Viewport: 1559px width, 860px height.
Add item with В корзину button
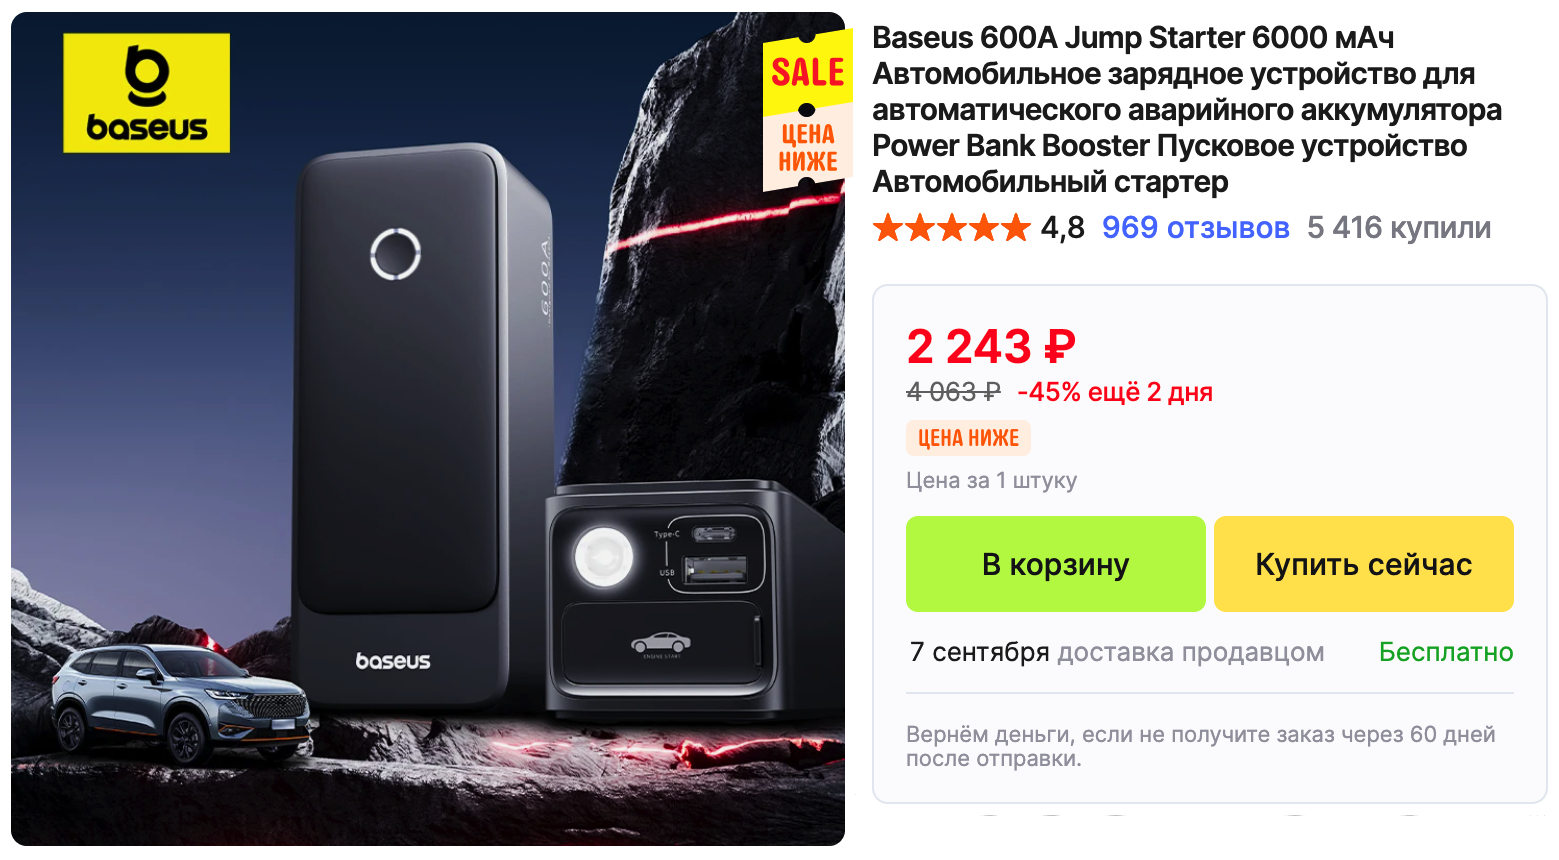point(1055,564)
